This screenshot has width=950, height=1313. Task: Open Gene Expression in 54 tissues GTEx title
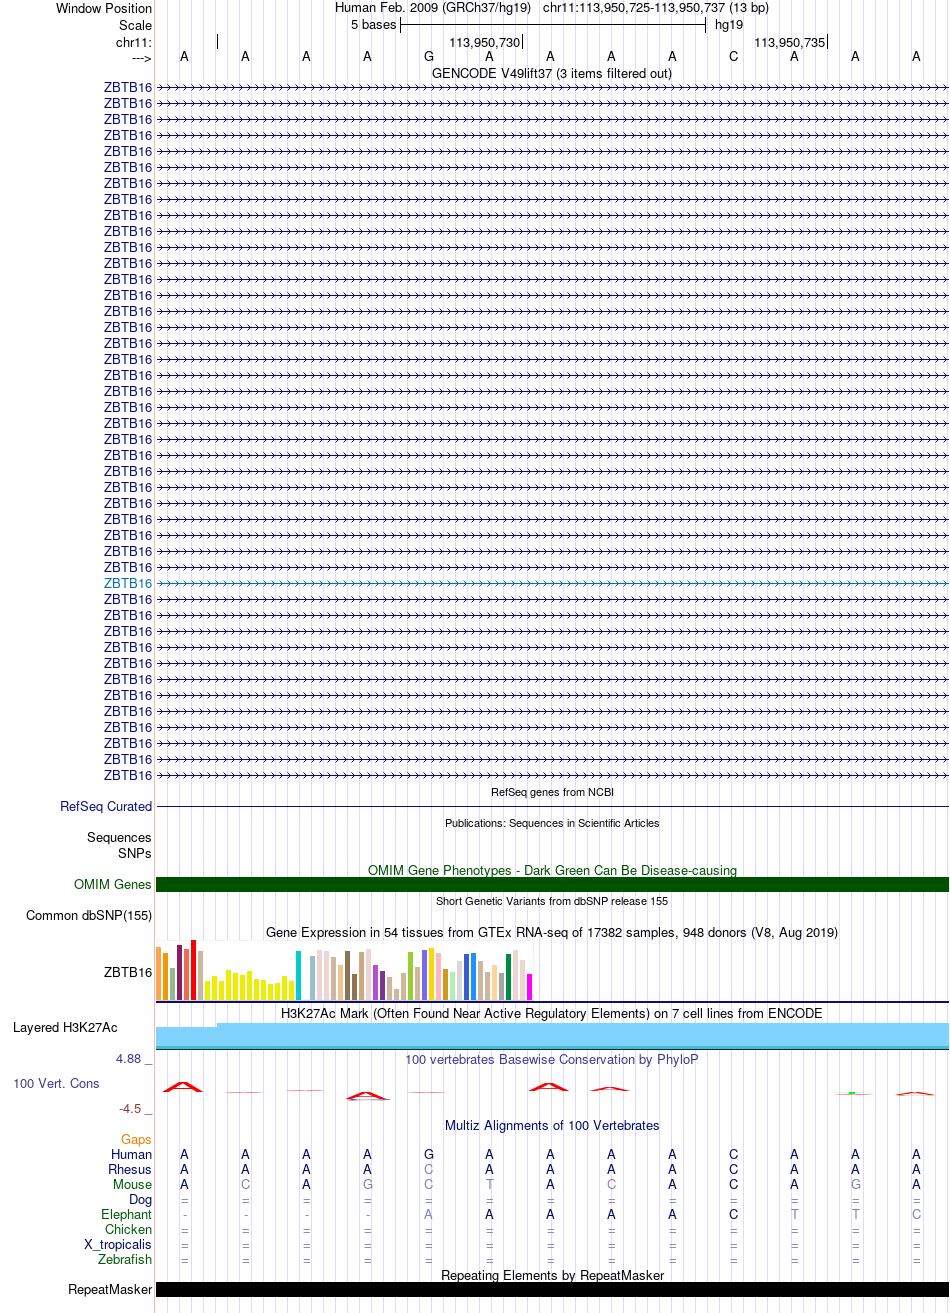tap(552, 932)
